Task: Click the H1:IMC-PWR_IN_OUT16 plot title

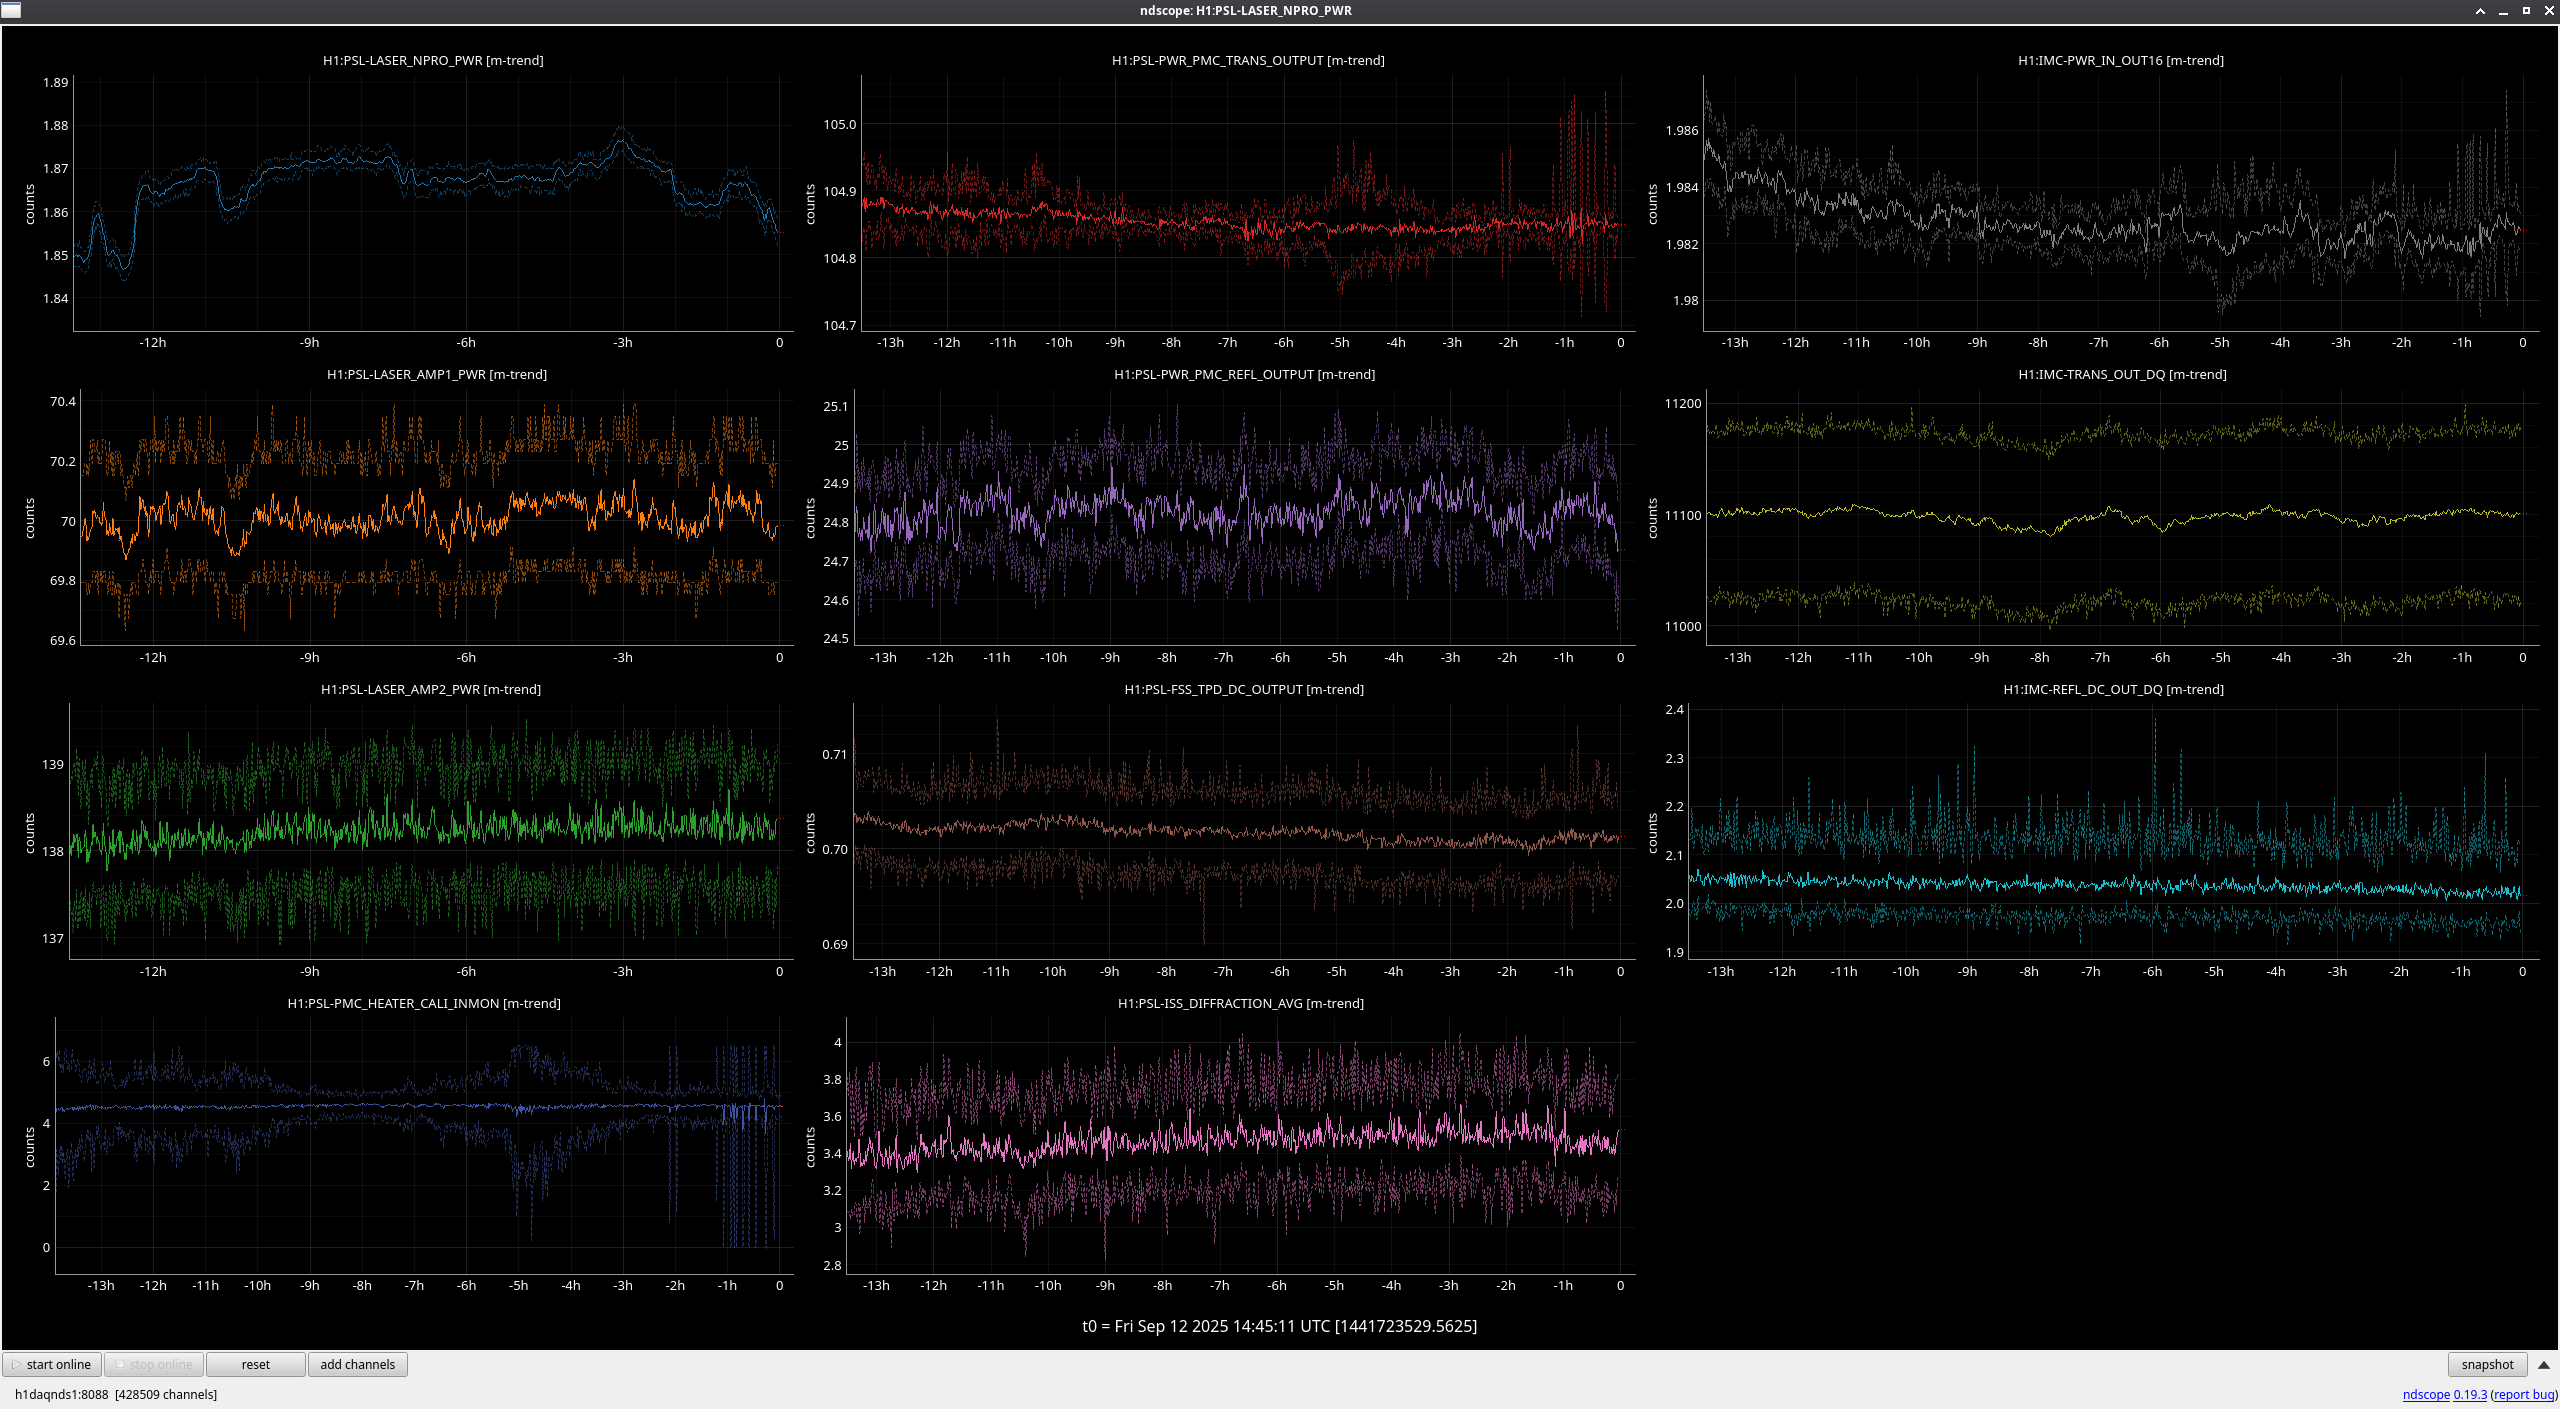Action: (x=2120, y=60)
